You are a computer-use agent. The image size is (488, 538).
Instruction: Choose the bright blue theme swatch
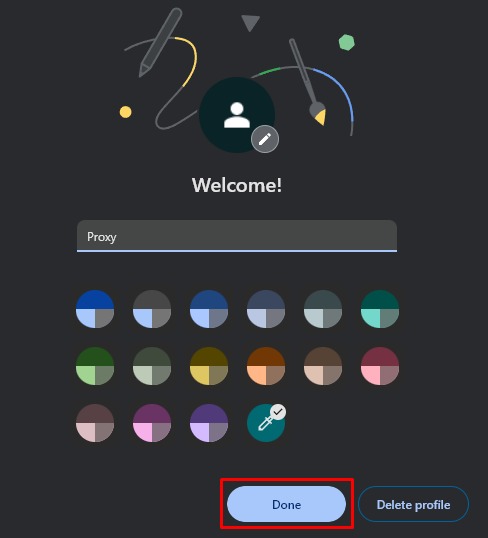pos(95,309)
